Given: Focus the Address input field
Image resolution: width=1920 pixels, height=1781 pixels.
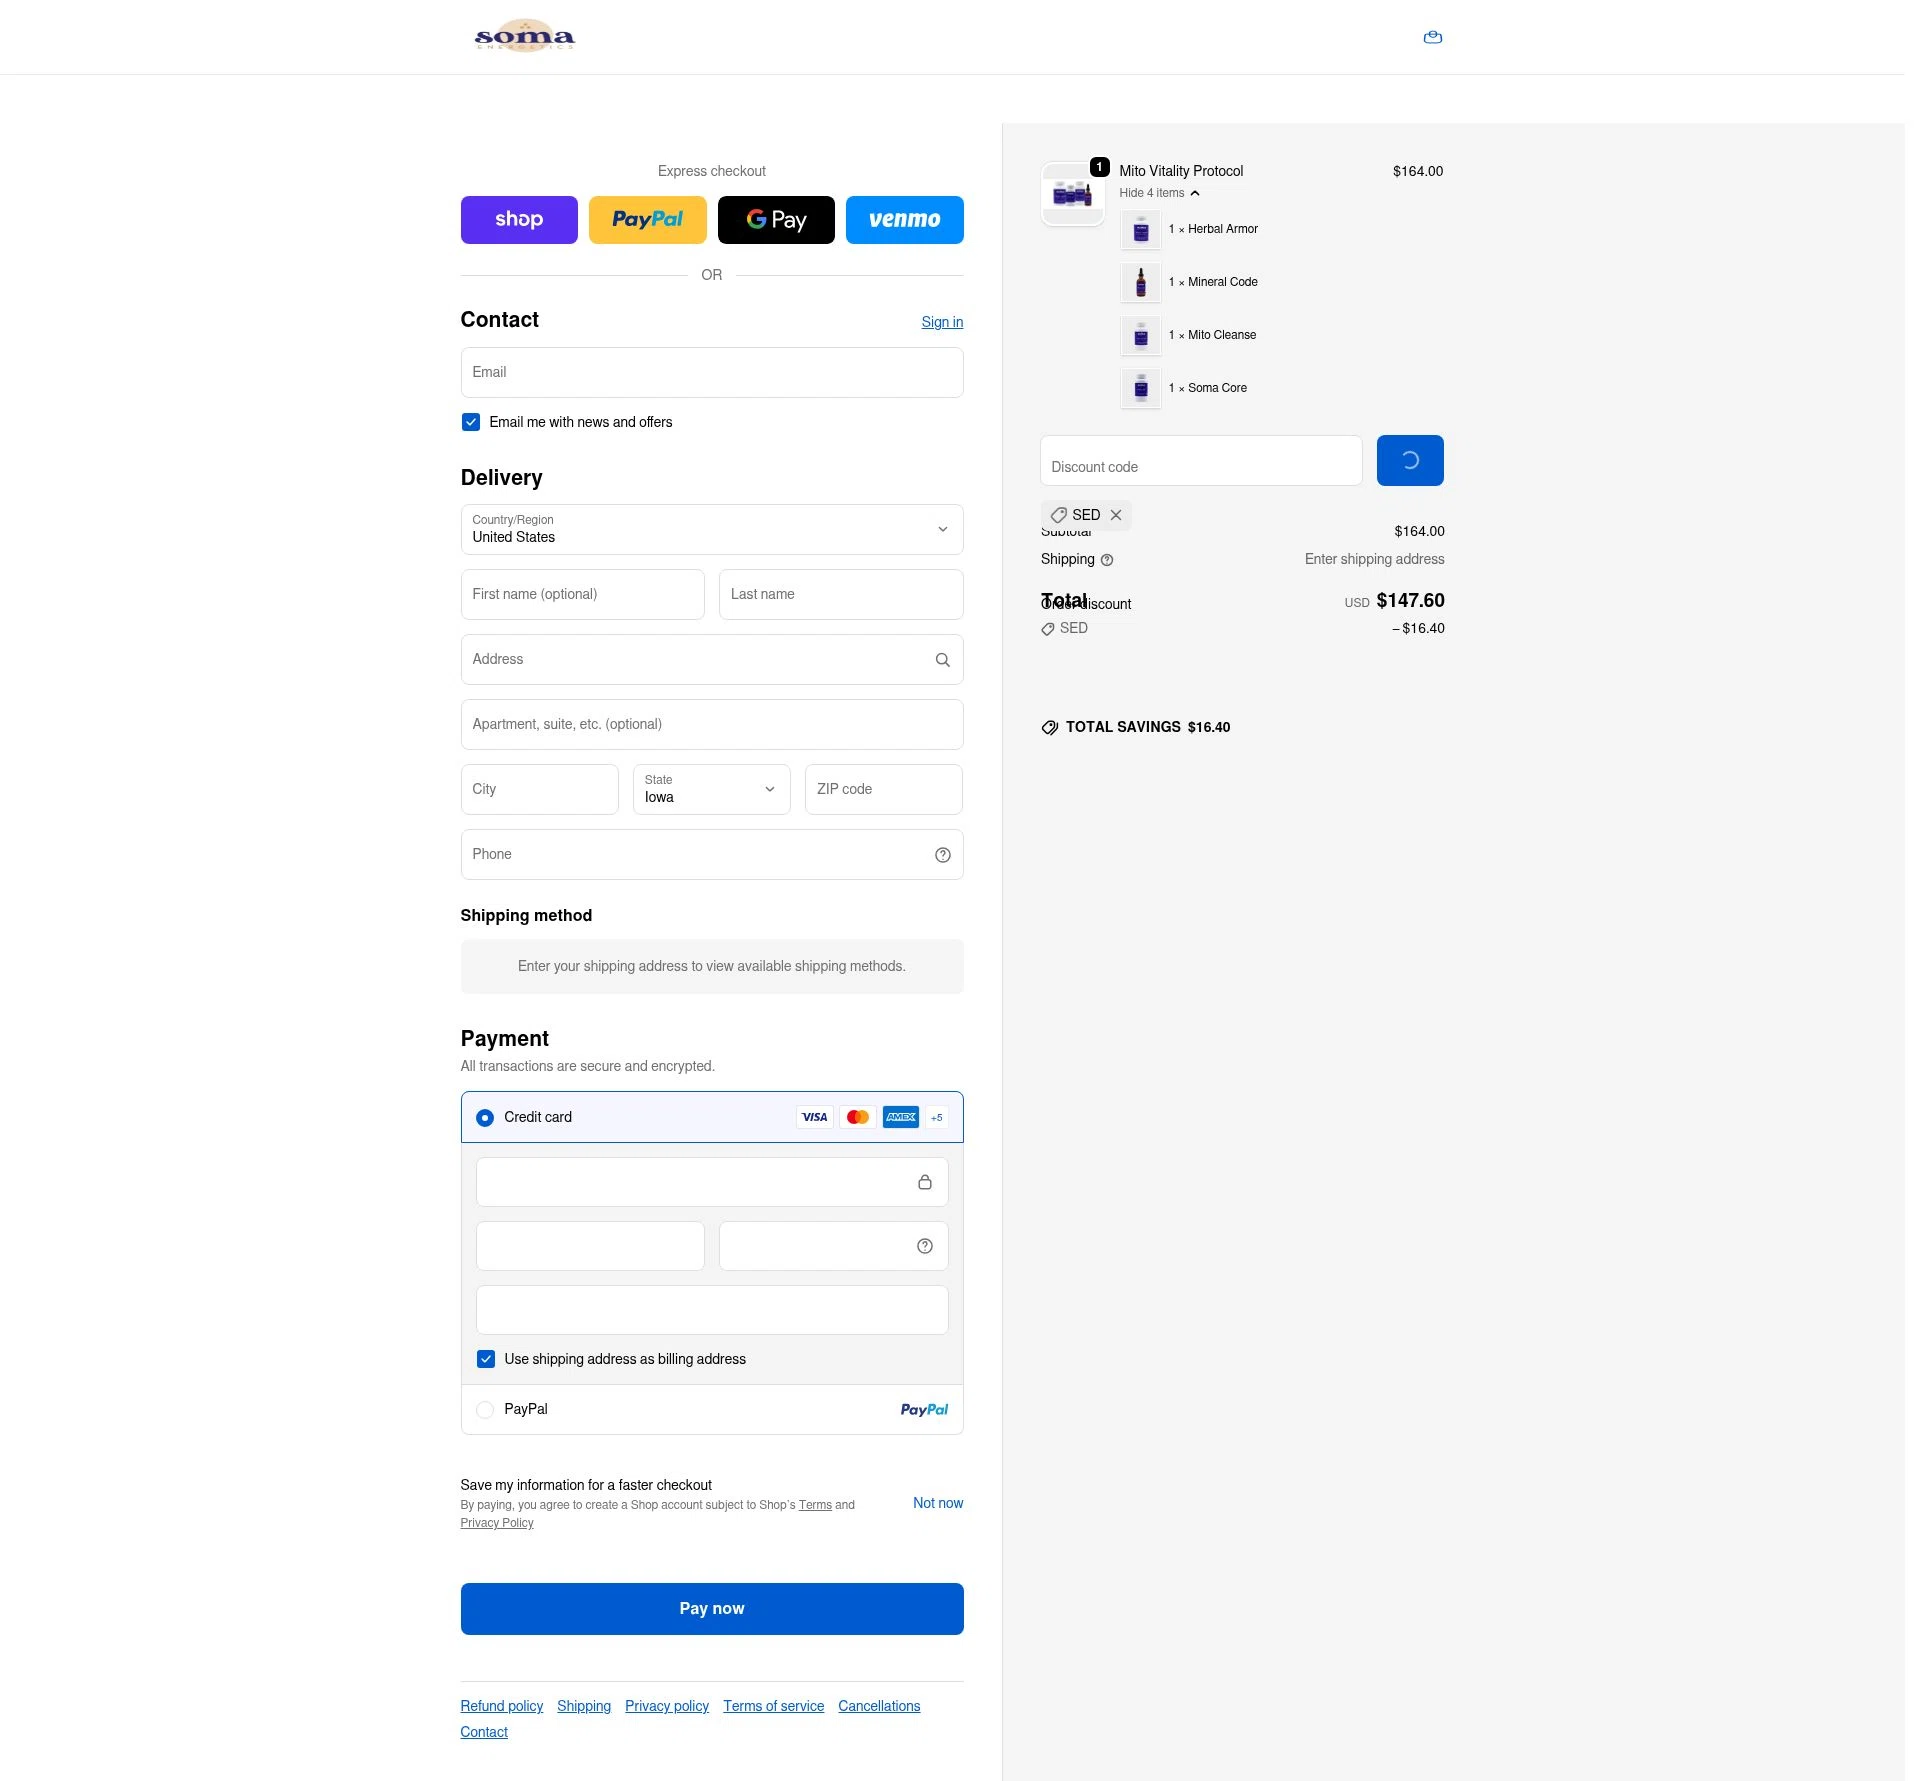Looking at the screenshot, I should coord(712,660).
